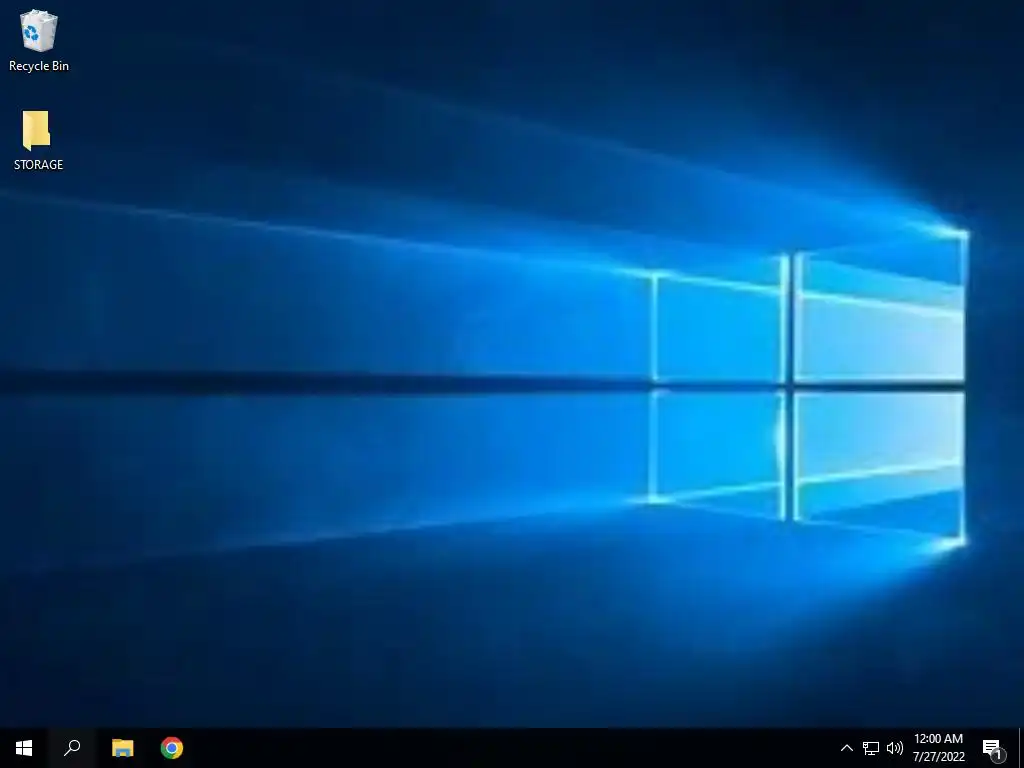
Task: Click the 'STORAGE' label text
Action: [x=39, y=165]
